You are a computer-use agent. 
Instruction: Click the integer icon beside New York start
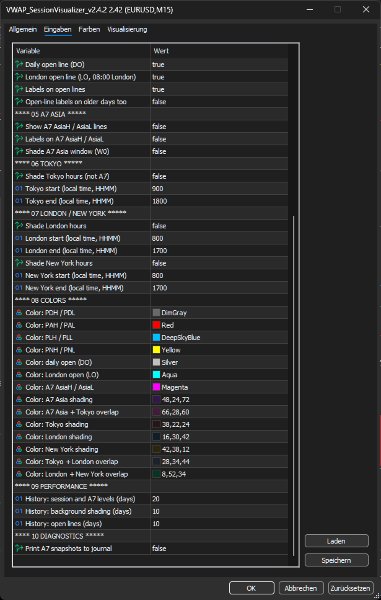19,276
